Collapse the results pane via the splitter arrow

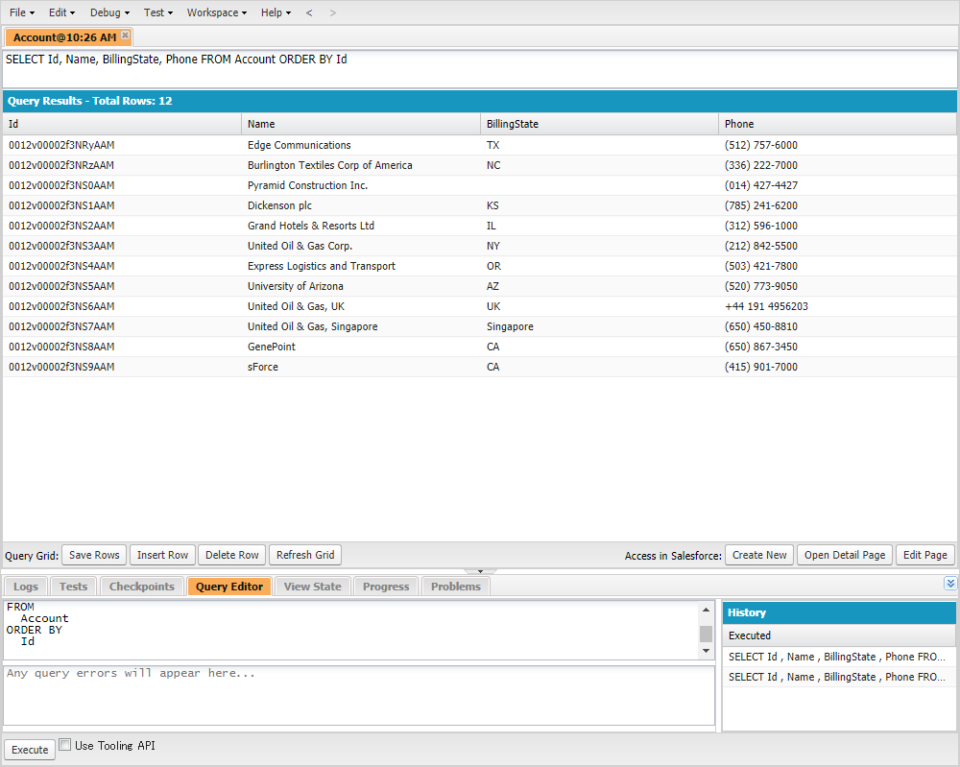480,571
